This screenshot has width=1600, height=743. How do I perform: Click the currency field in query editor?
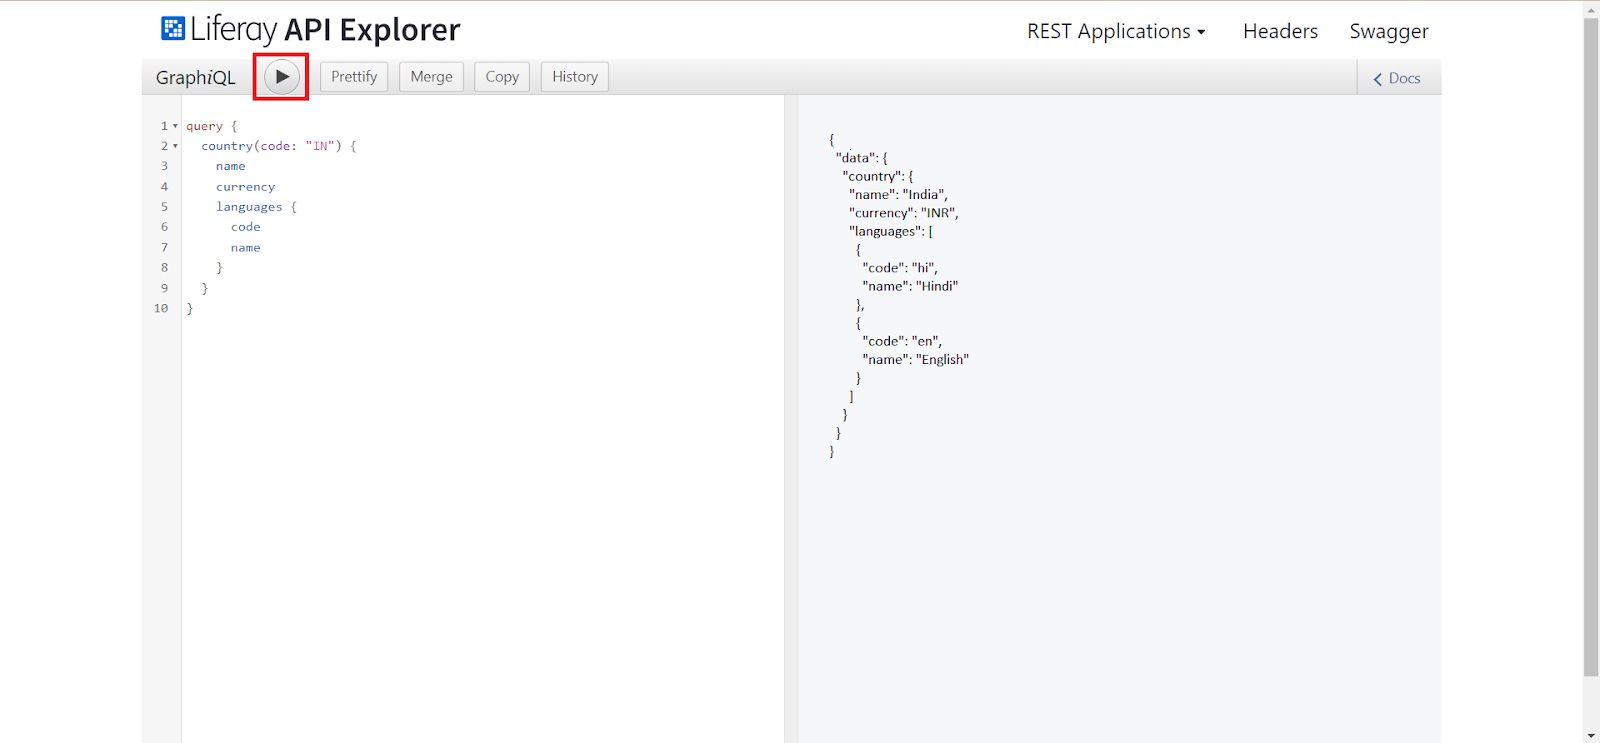tap(245, 187)
